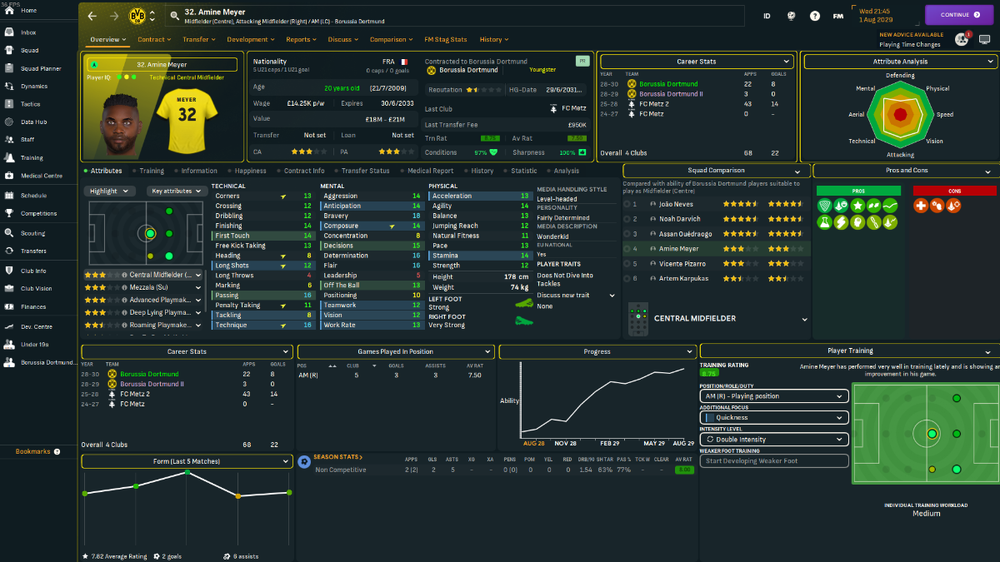Open the Training sidebar icon
This screenshot has height=562, width=1000.
pyautogui.click(x=9, y=158)
